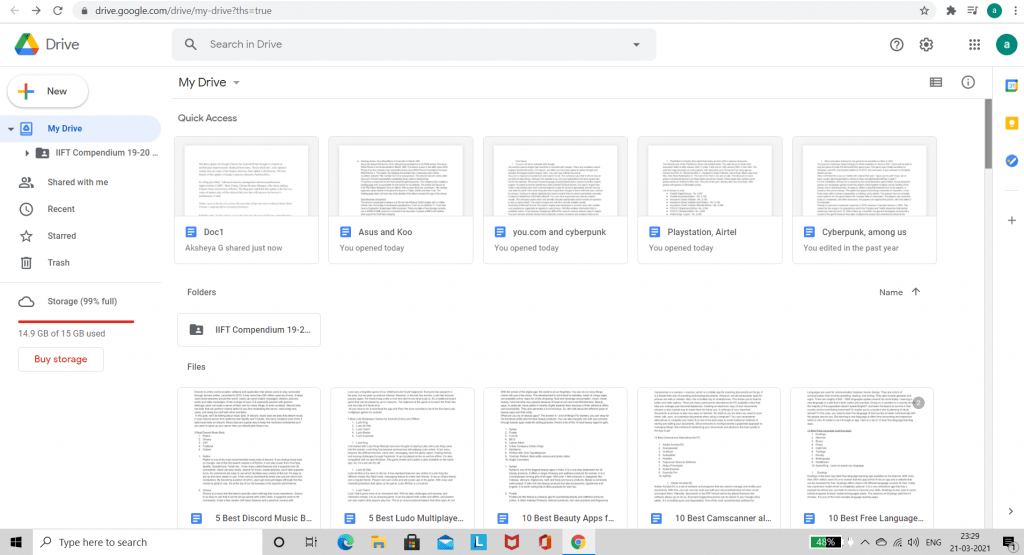Open Doc1 quick access thumbnail
The width and height of the screenshot is (1024, 555).
246,200
